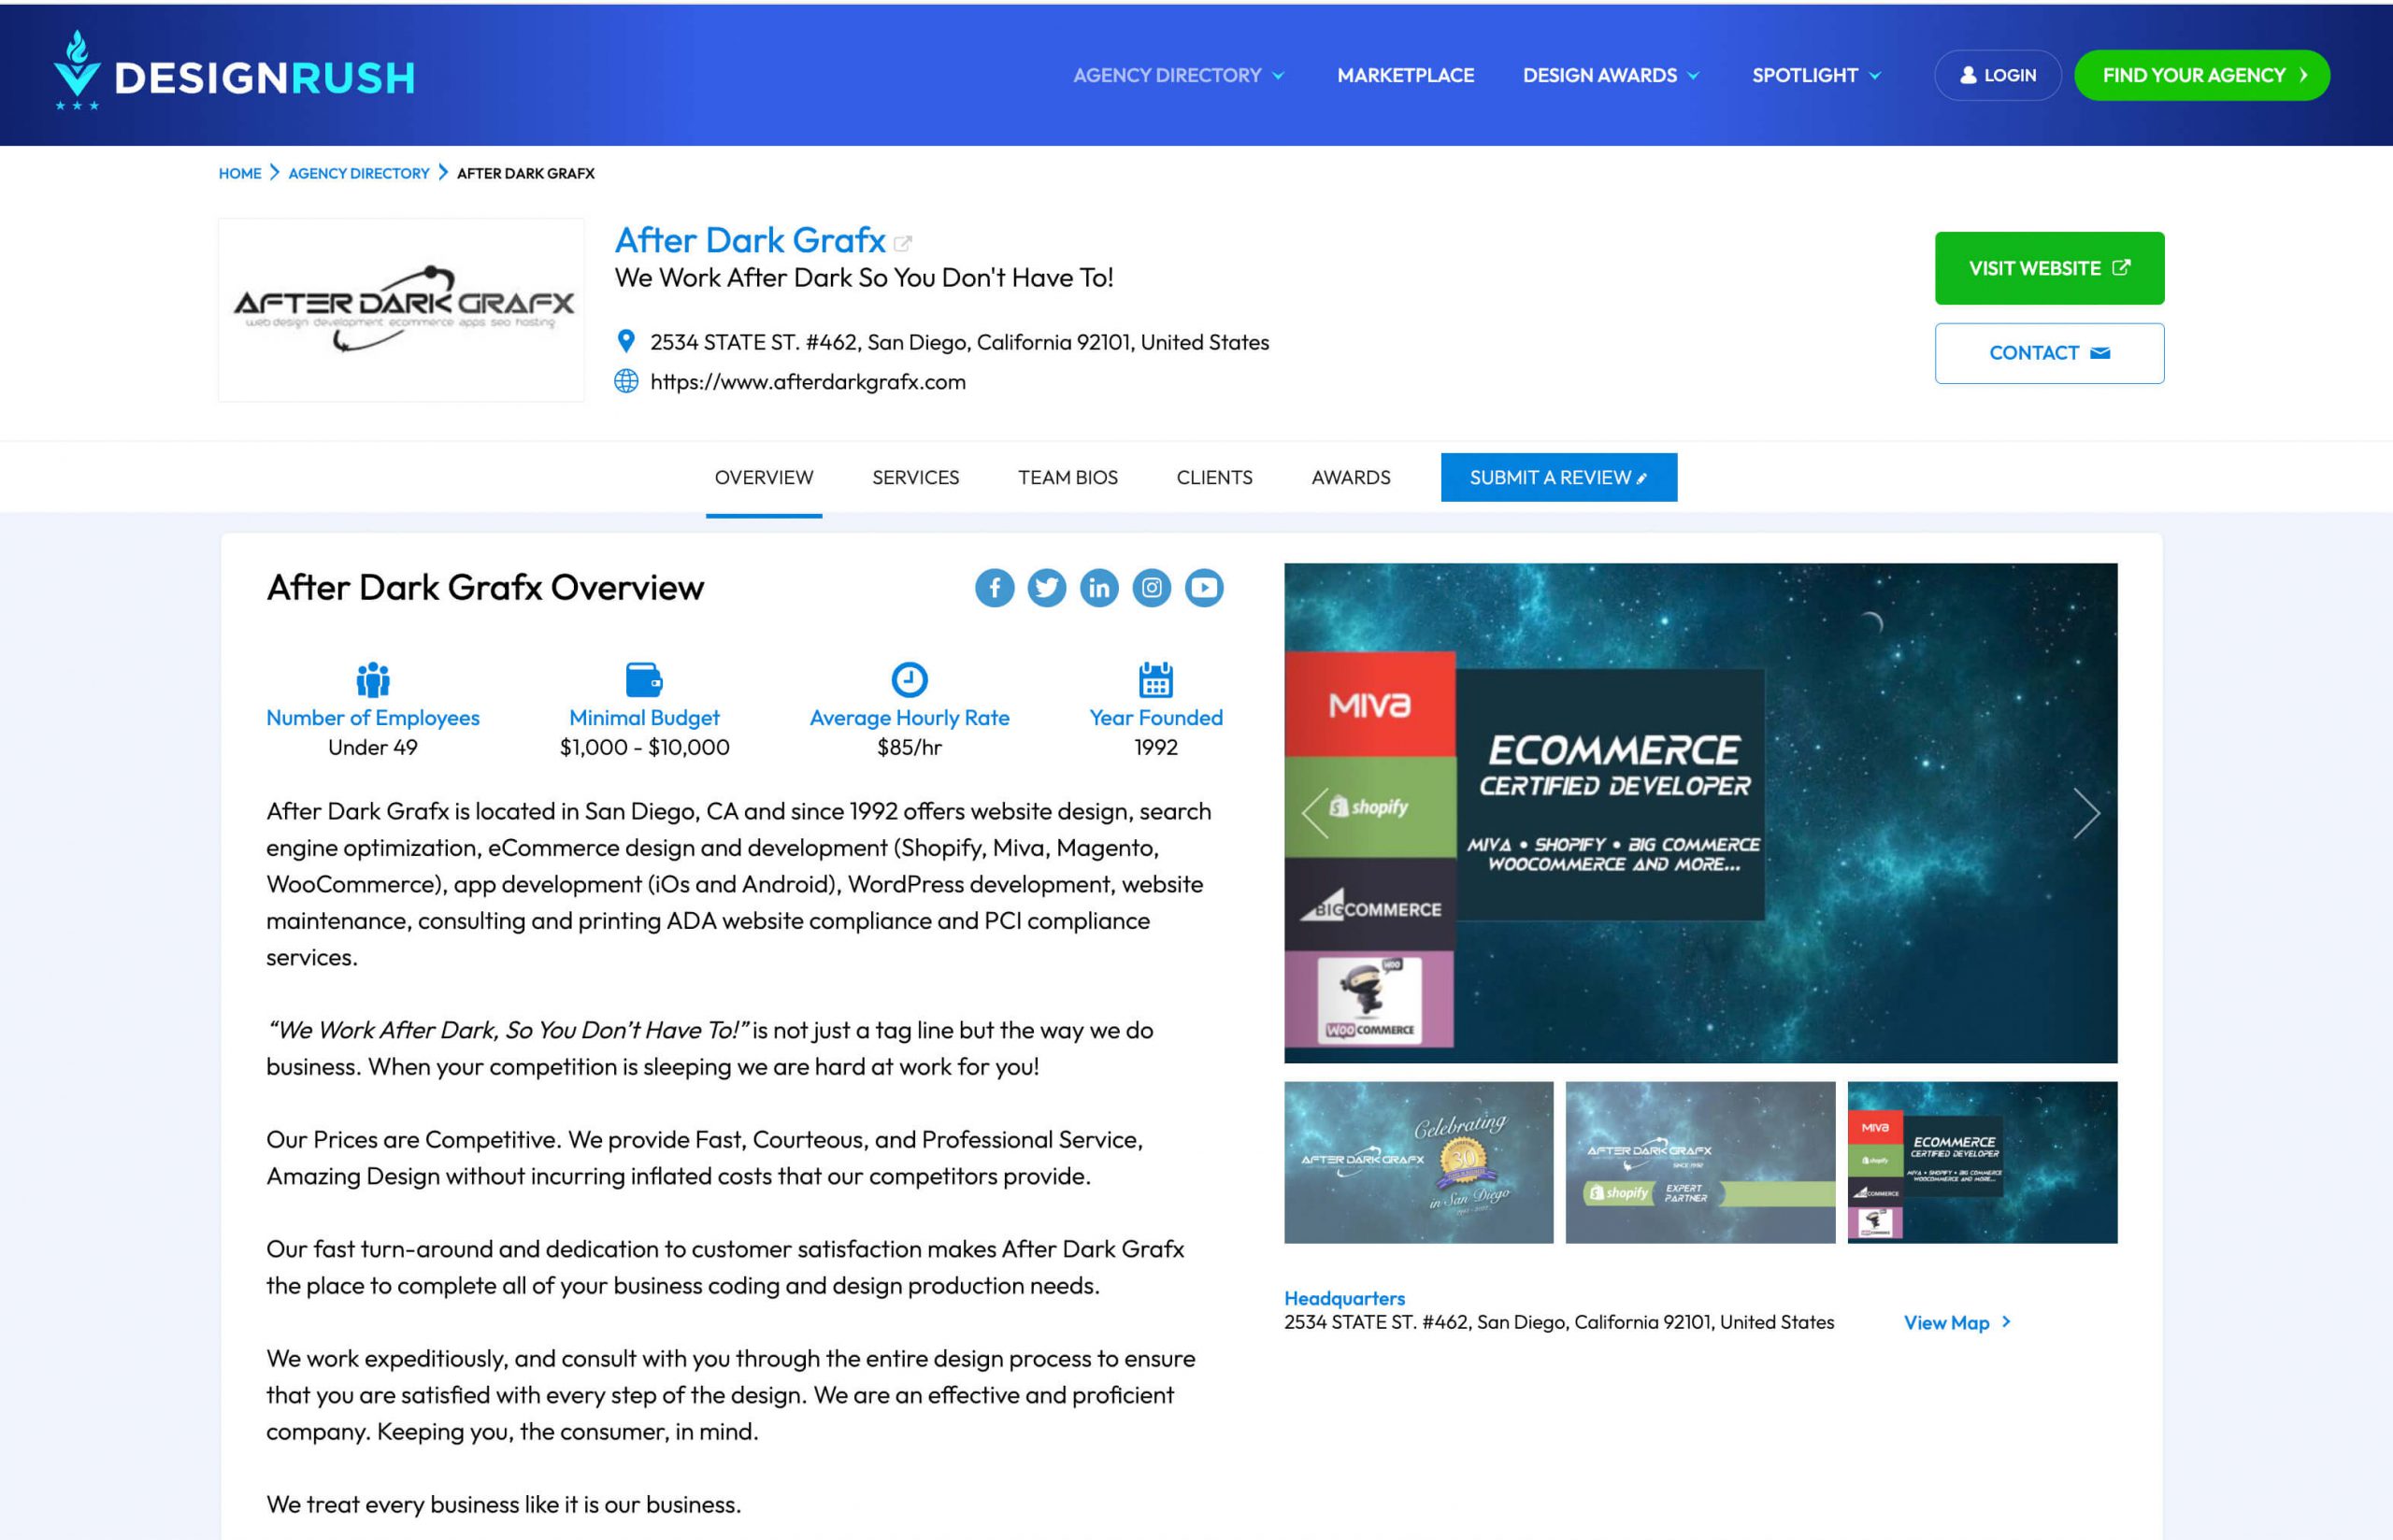
Task: Click the Visit Website button
Action: pos(2049,268)
